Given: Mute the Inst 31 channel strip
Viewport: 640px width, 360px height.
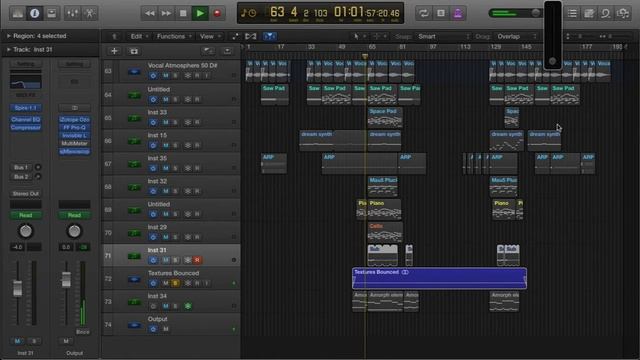Looking at the screenshot, I should pos(17,341).
